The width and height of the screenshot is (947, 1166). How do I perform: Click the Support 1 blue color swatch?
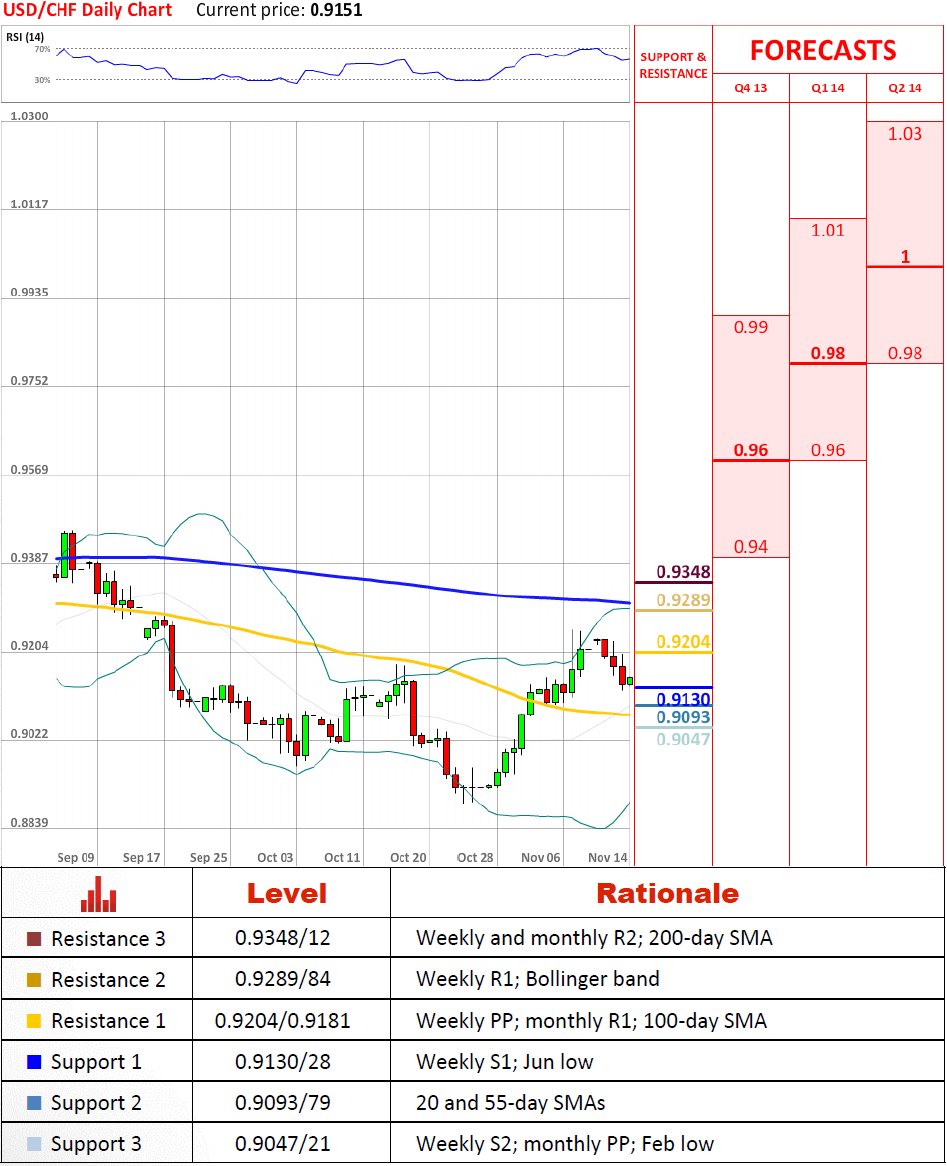[x=34, y=1062]
